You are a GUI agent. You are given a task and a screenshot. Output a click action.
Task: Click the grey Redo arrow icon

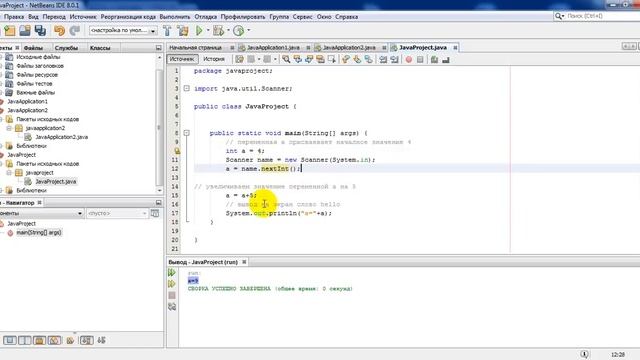[x=74, y=31]
